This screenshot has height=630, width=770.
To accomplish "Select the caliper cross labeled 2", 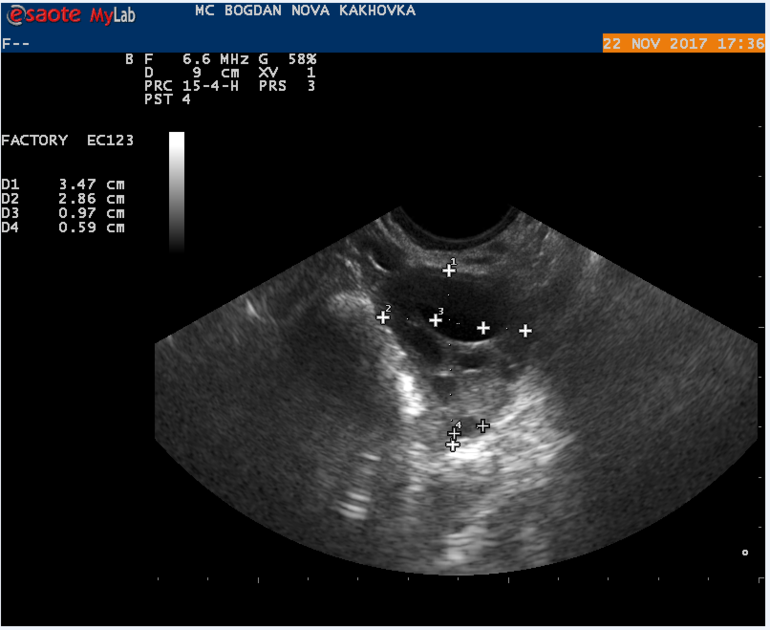I will coord(382,318).
